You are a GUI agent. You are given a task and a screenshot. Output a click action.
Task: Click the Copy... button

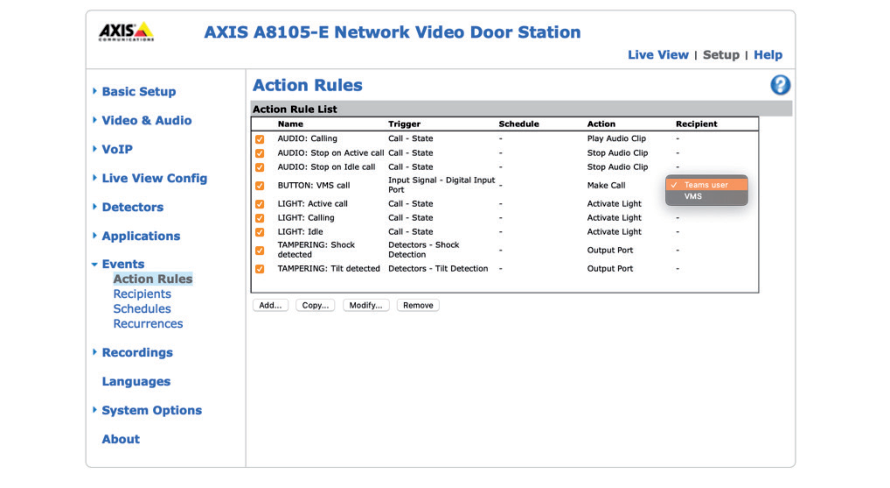[x=315, y=305]
